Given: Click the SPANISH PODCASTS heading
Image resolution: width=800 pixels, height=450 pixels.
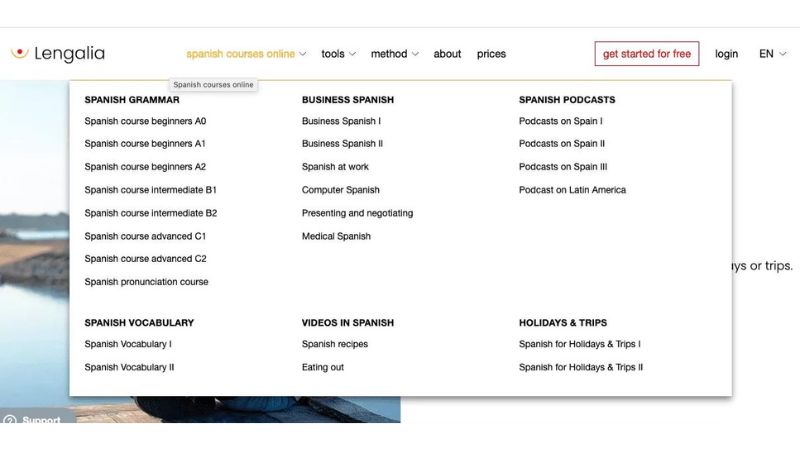Looking at the screenshot, I should (567, 99).
